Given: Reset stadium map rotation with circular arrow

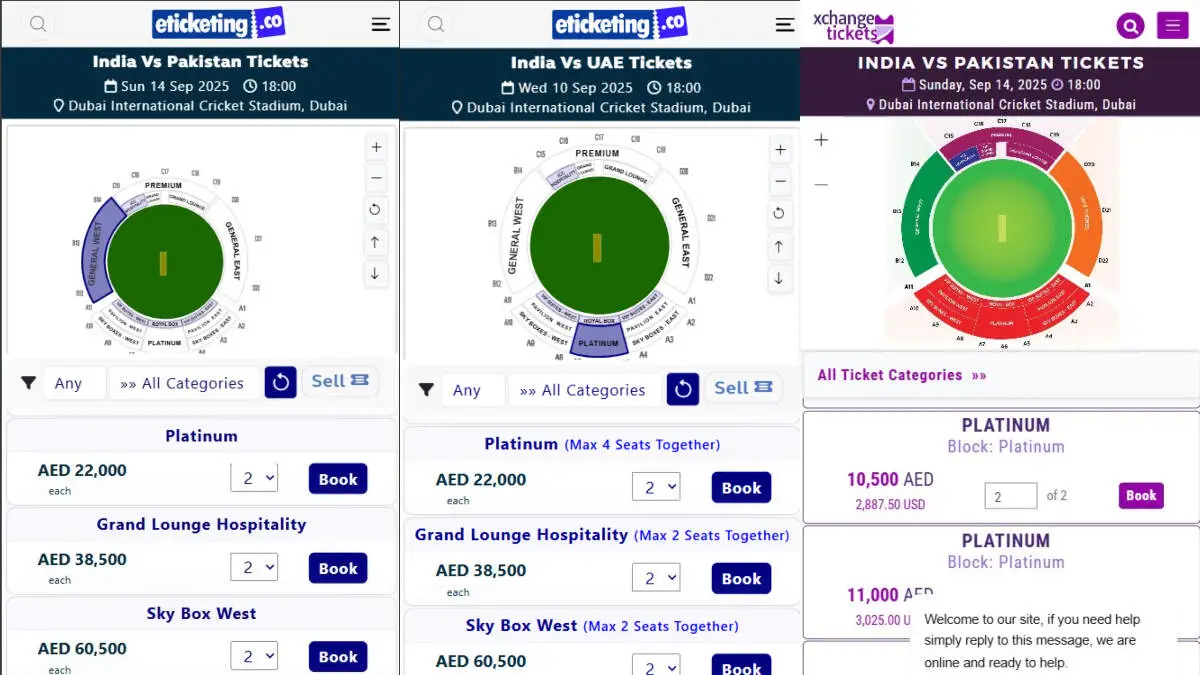Looking at the screenshot, I should tap(376, 210).
